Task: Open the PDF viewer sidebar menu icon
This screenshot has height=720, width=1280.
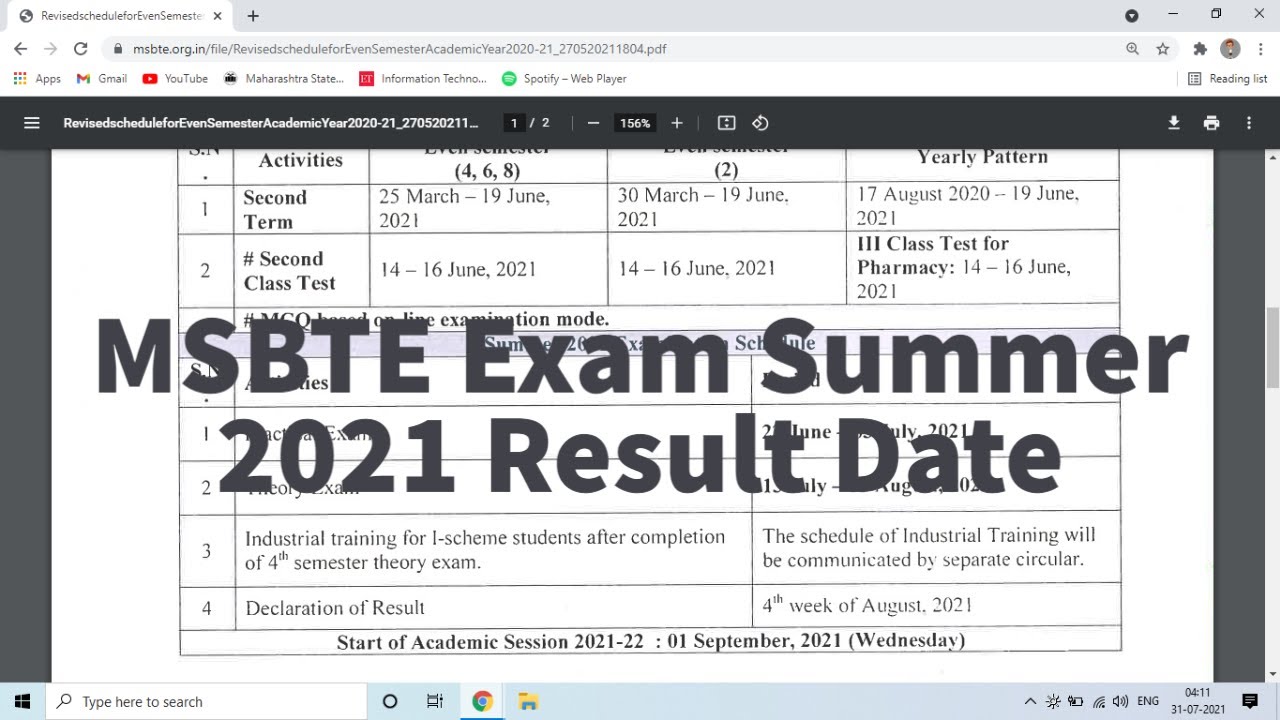Action: [31, 123]
